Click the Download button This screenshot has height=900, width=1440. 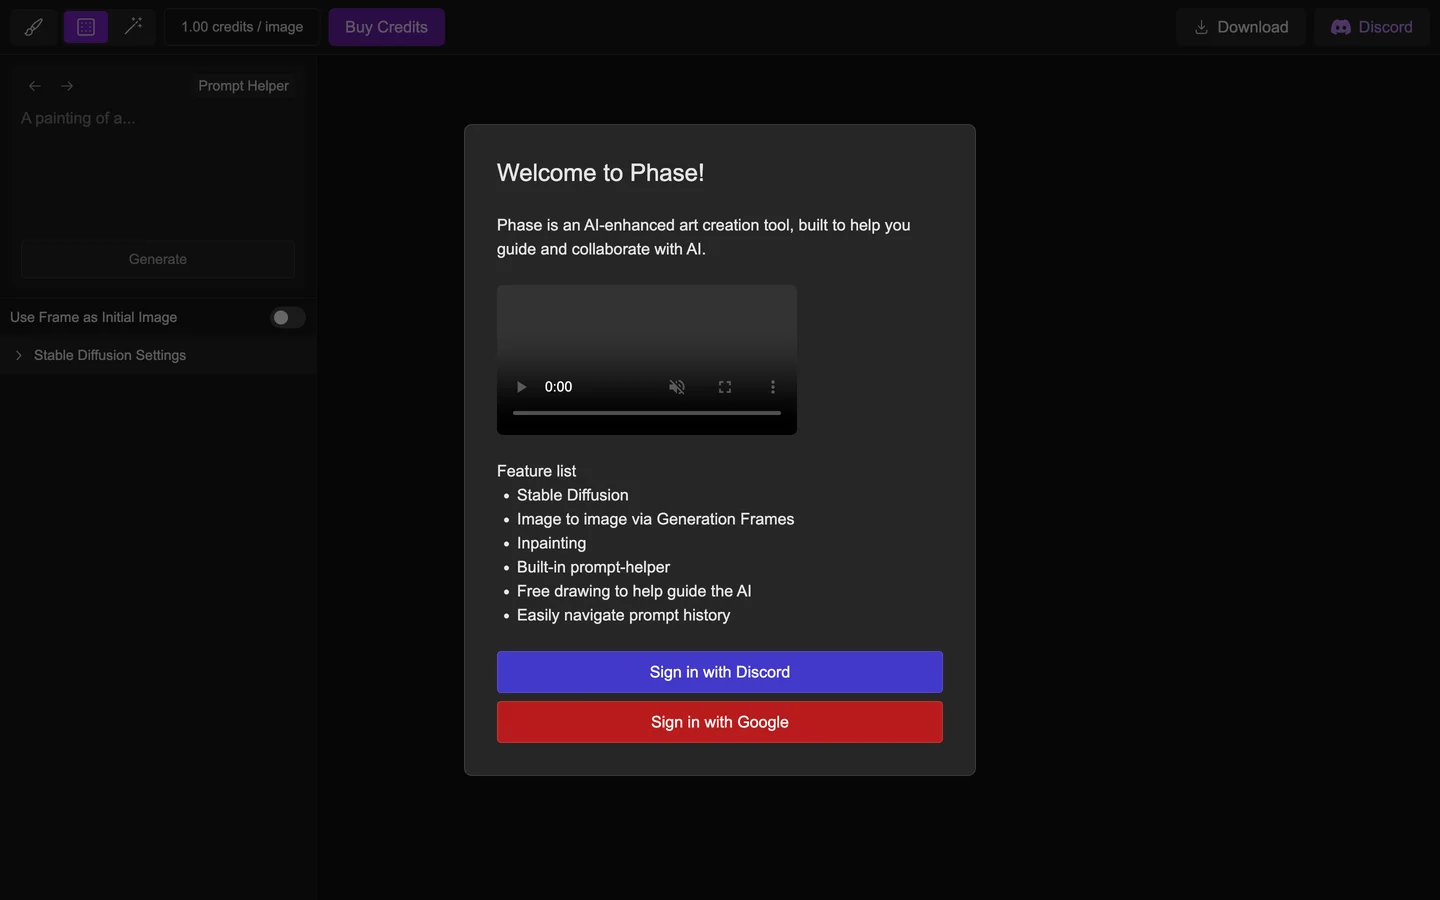(1241, 27)
